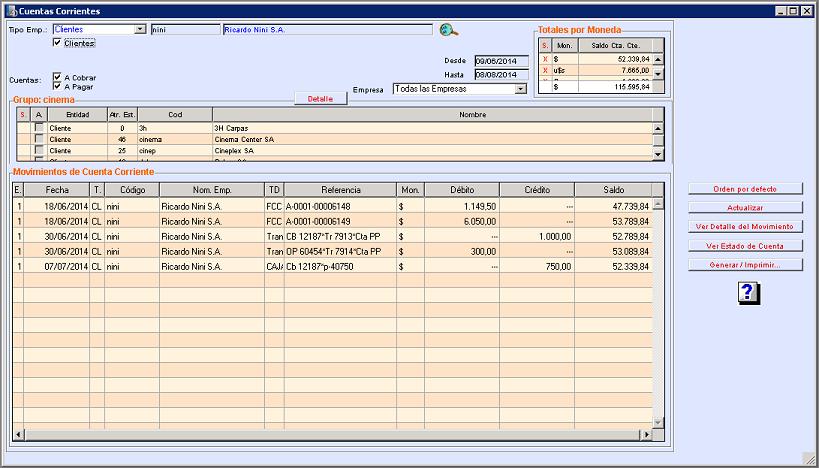Viewport: 819px width, 468px height.
Task: Click the Hasta date field
Action: click(501, 75)
